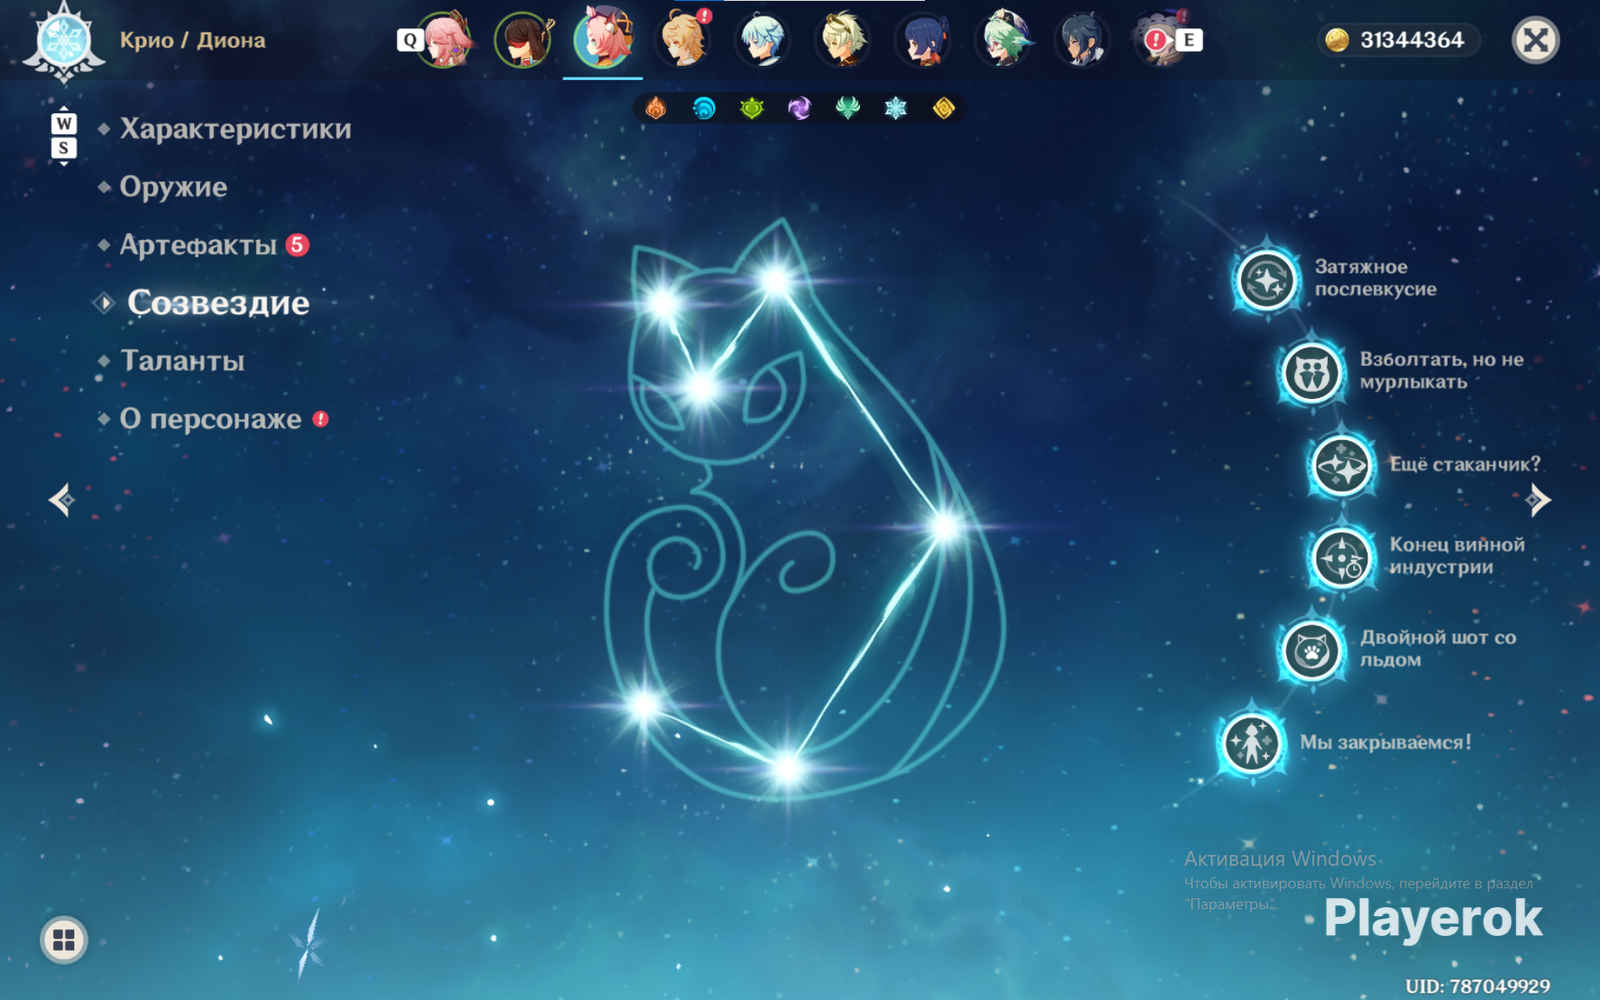Filter characters by the Hydro element
1600x1000 pixels.
[704, 108]
